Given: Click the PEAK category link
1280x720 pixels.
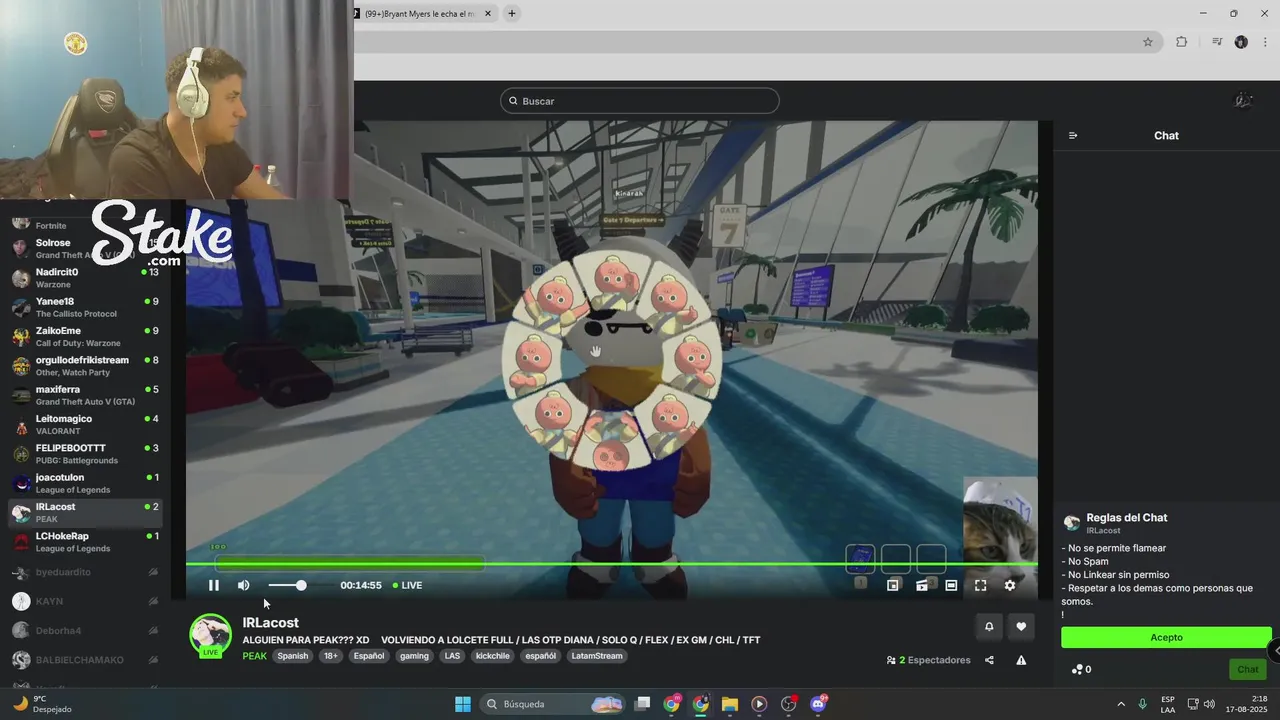Looking at the screenshot, I should click(254, 656).
